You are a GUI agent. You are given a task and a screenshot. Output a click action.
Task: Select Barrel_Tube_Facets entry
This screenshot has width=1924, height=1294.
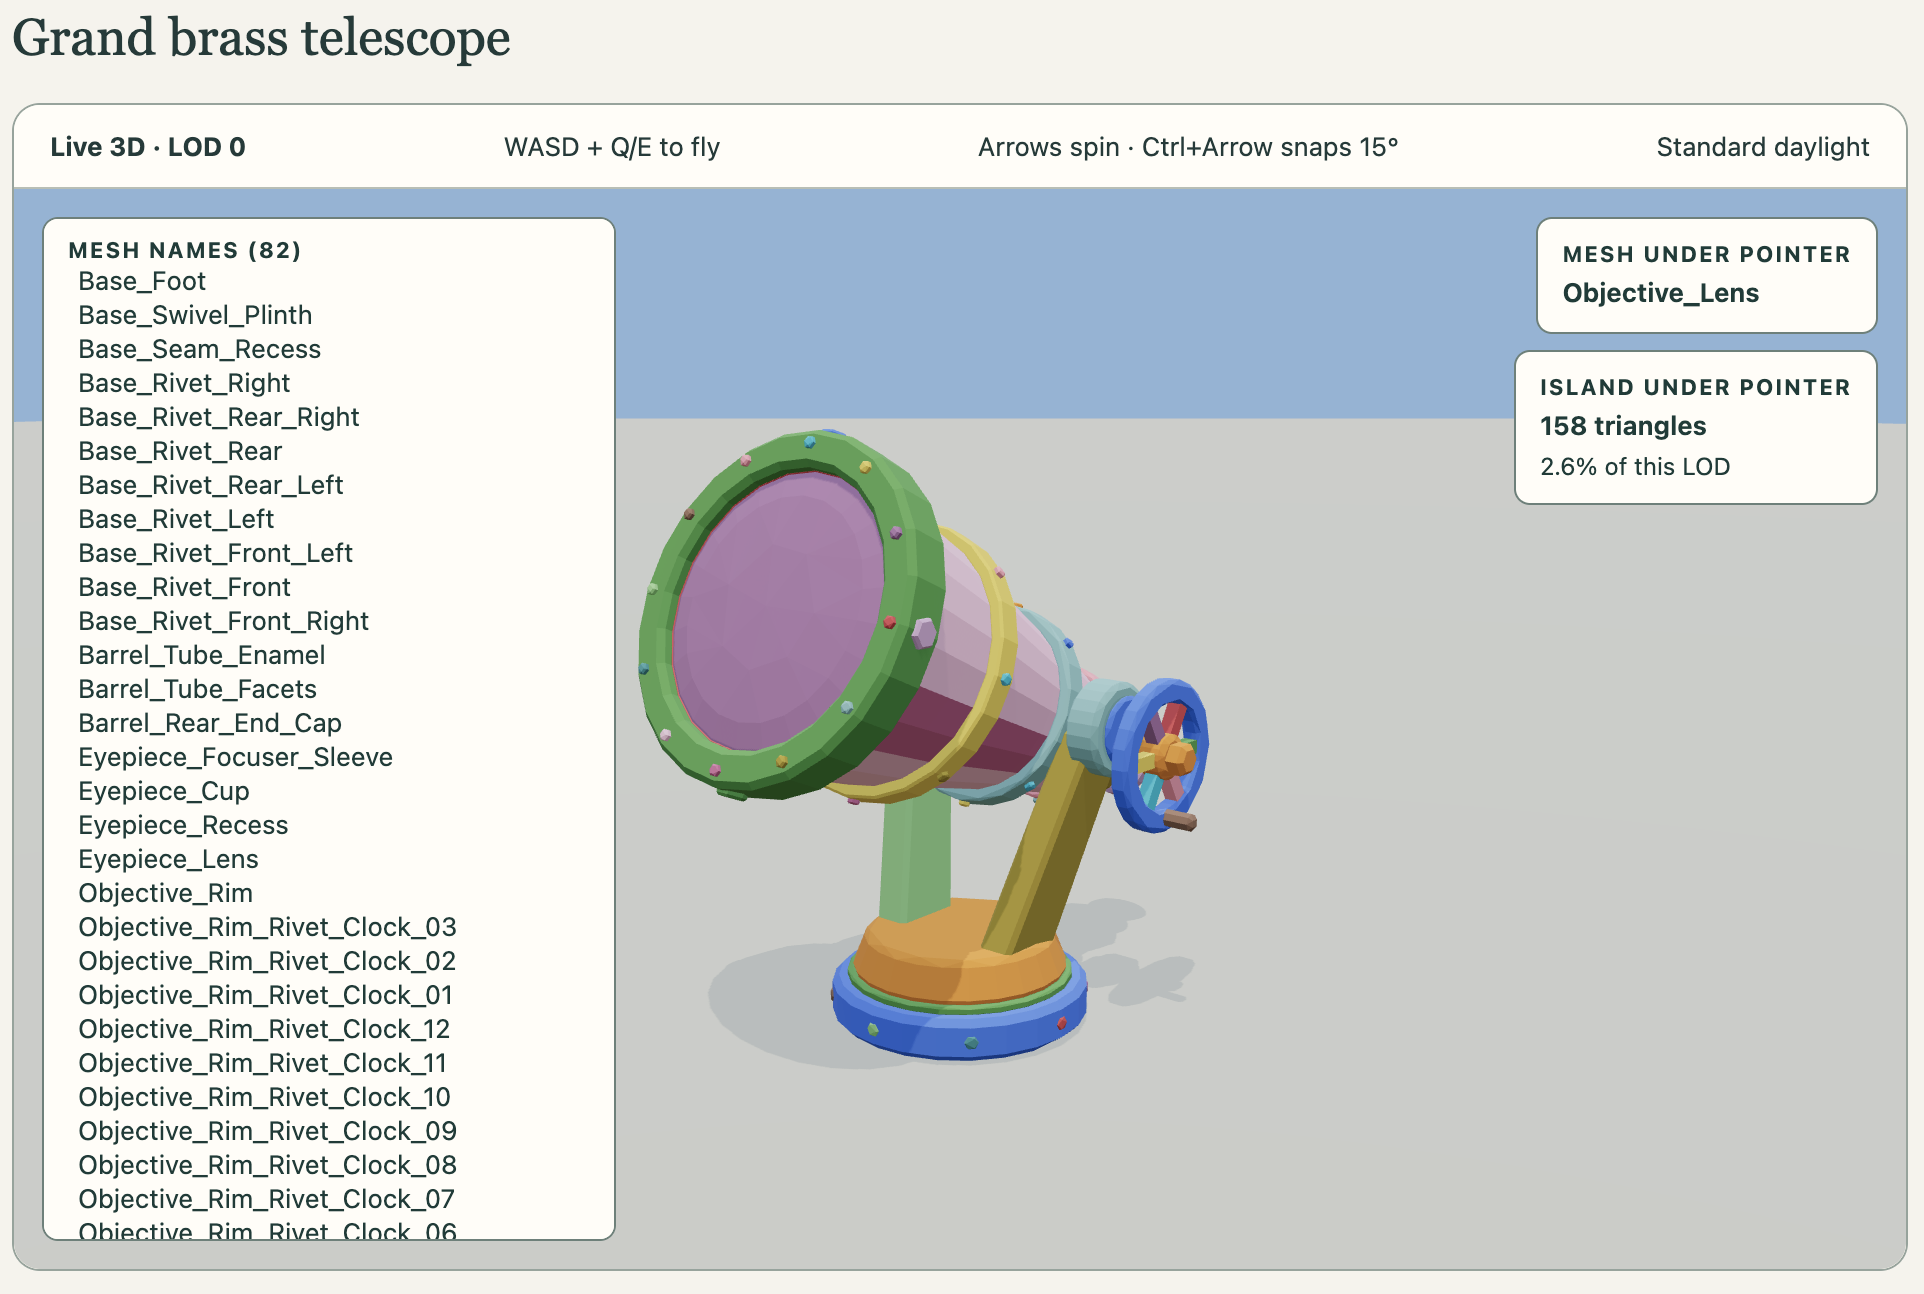coord(197,689)
